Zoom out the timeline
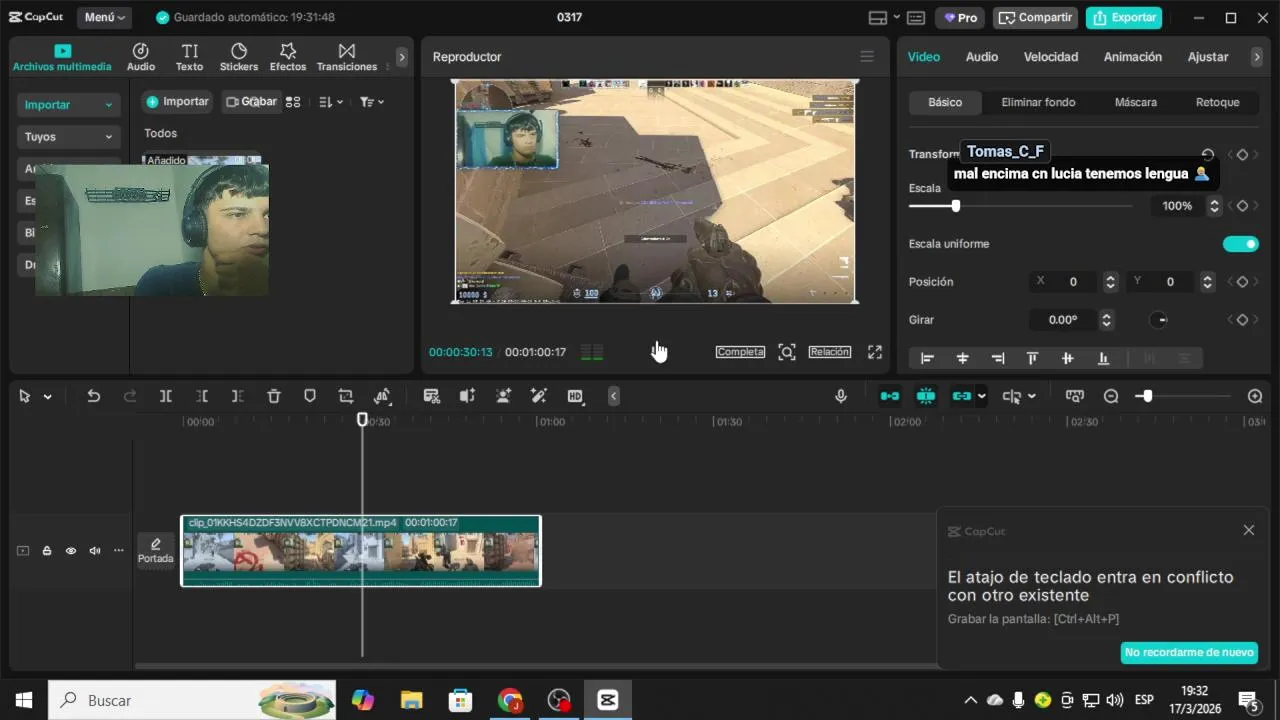This screenshot has width=1280, height=720. (1111, 396)
